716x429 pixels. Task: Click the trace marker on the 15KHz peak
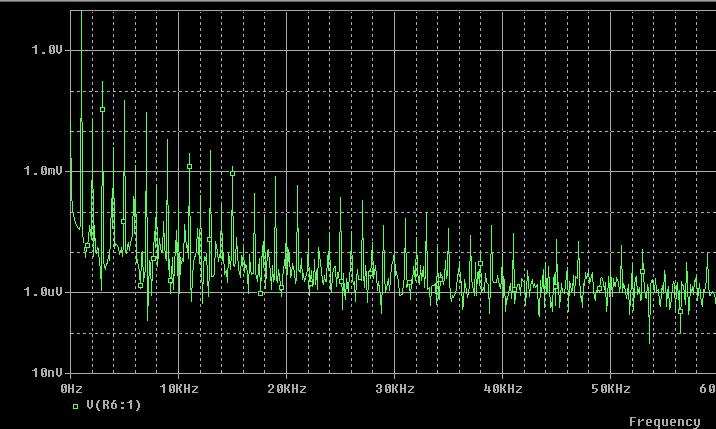click(x=233, y=173)
